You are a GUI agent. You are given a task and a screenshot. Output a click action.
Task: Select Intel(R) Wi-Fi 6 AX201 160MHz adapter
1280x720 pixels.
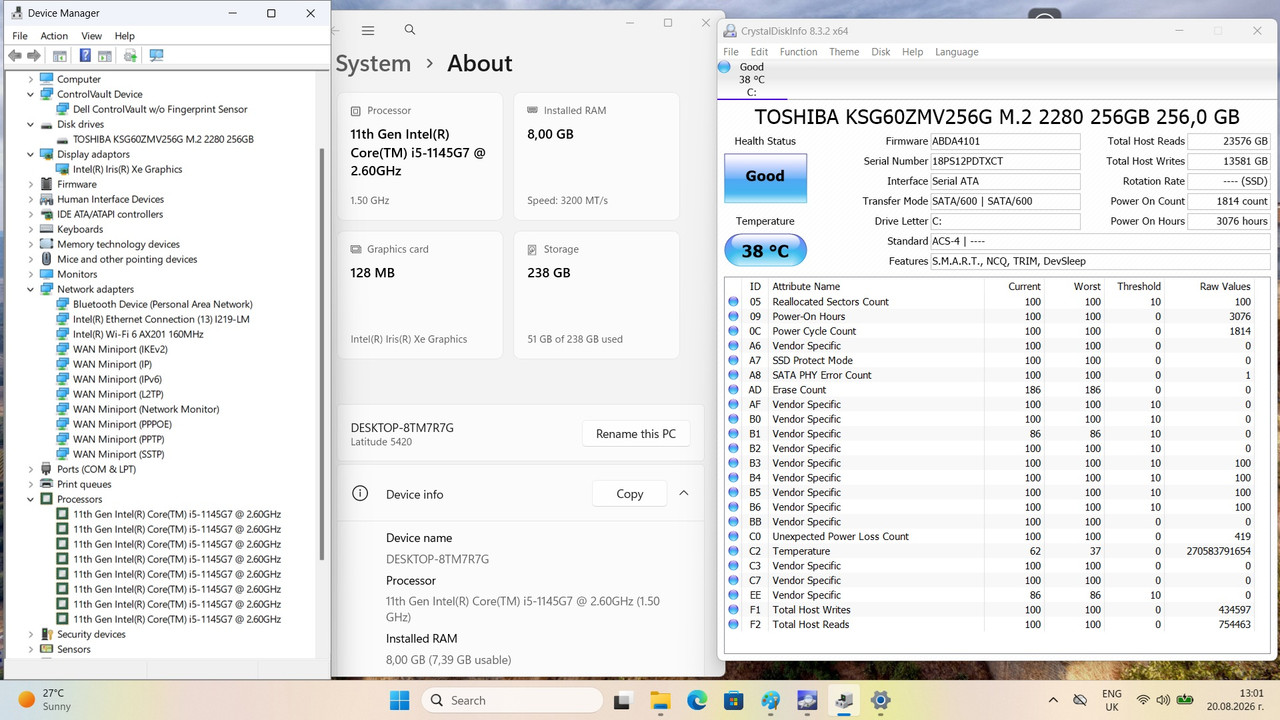pos(138,334)
